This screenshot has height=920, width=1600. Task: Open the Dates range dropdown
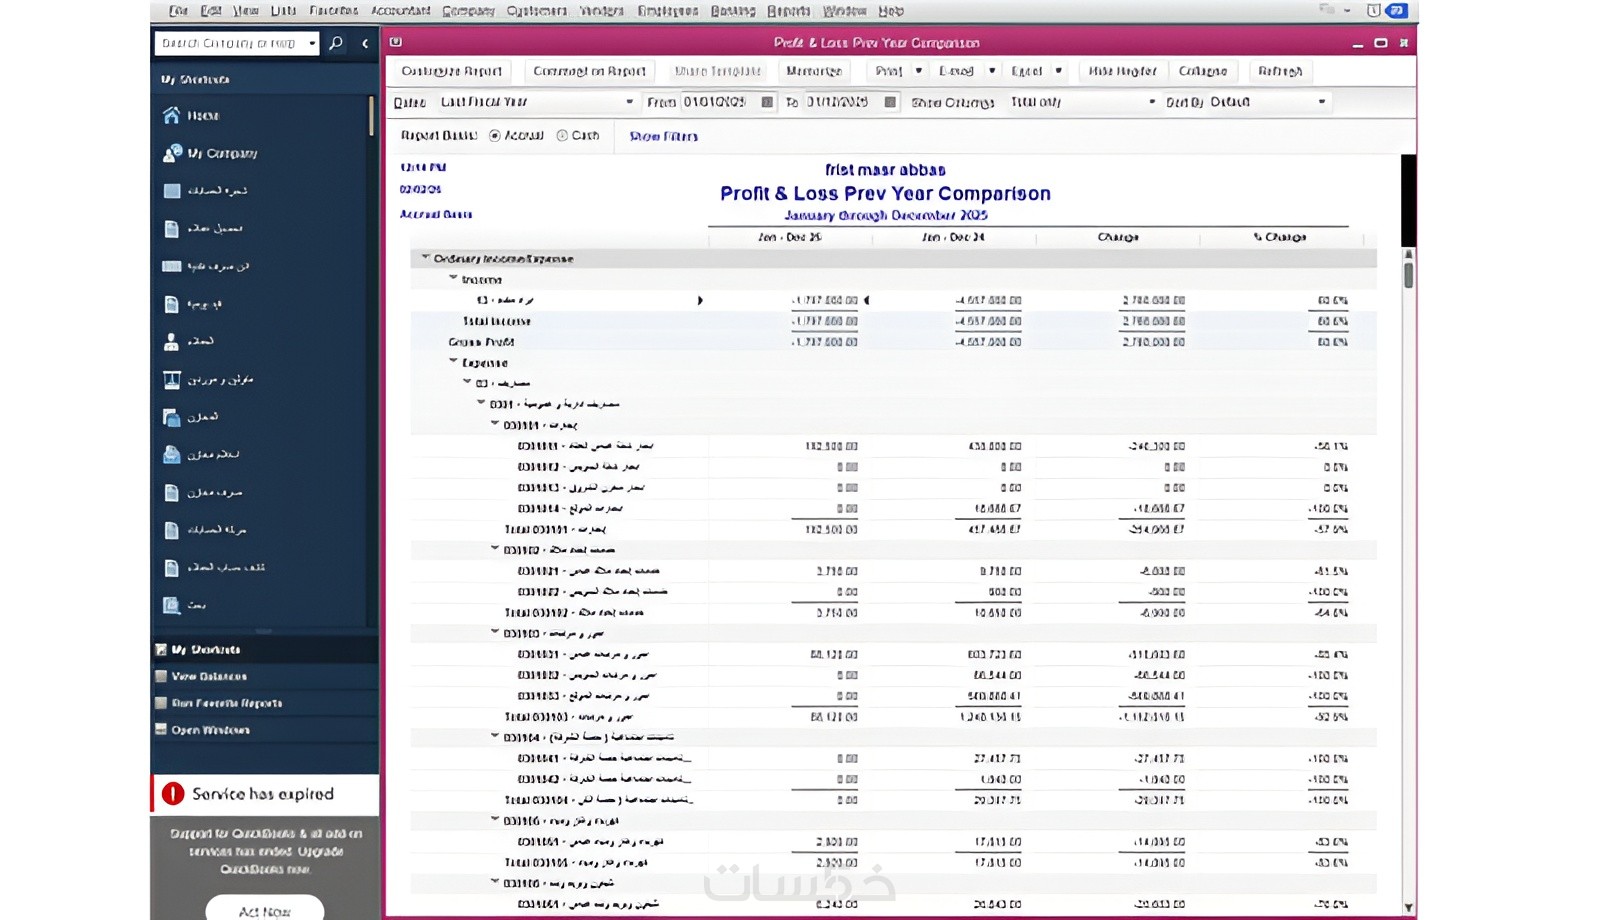click(x=629, y=102)
